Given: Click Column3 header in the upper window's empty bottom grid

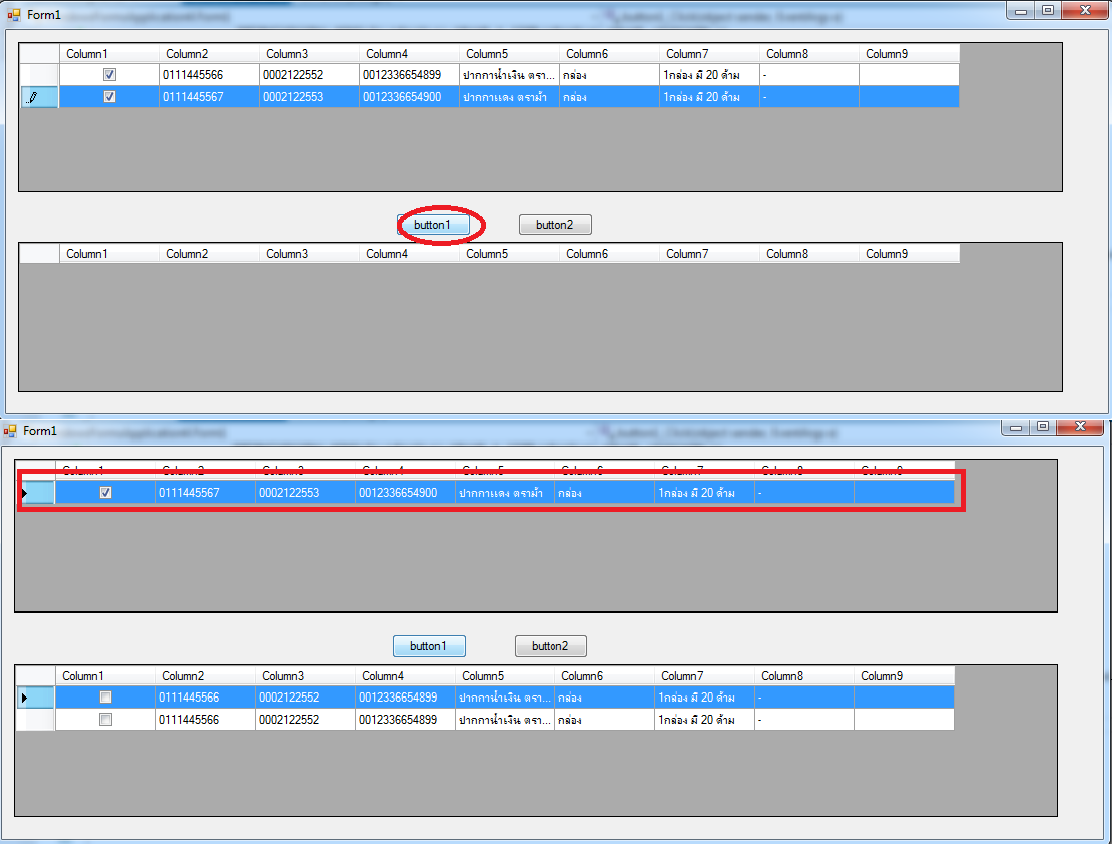Looking at the screenshot, I should (309, 254).
